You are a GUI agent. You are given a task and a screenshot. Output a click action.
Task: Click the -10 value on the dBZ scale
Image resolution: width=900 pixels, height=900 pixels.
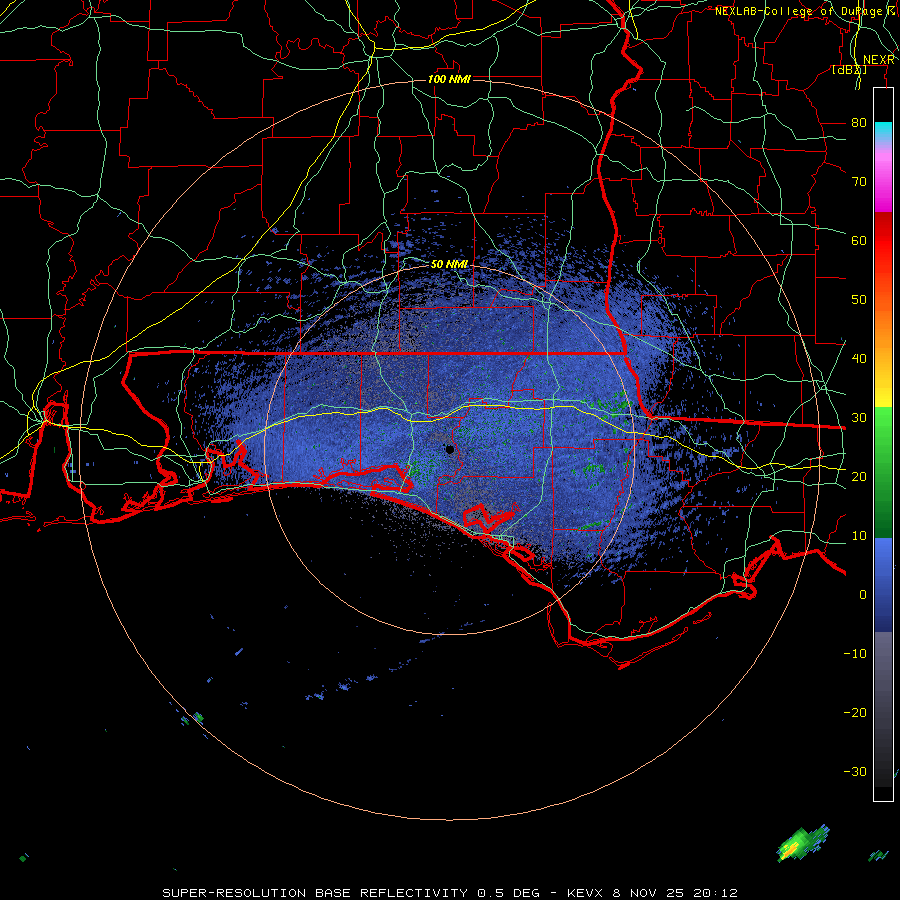tap(855, 653)
